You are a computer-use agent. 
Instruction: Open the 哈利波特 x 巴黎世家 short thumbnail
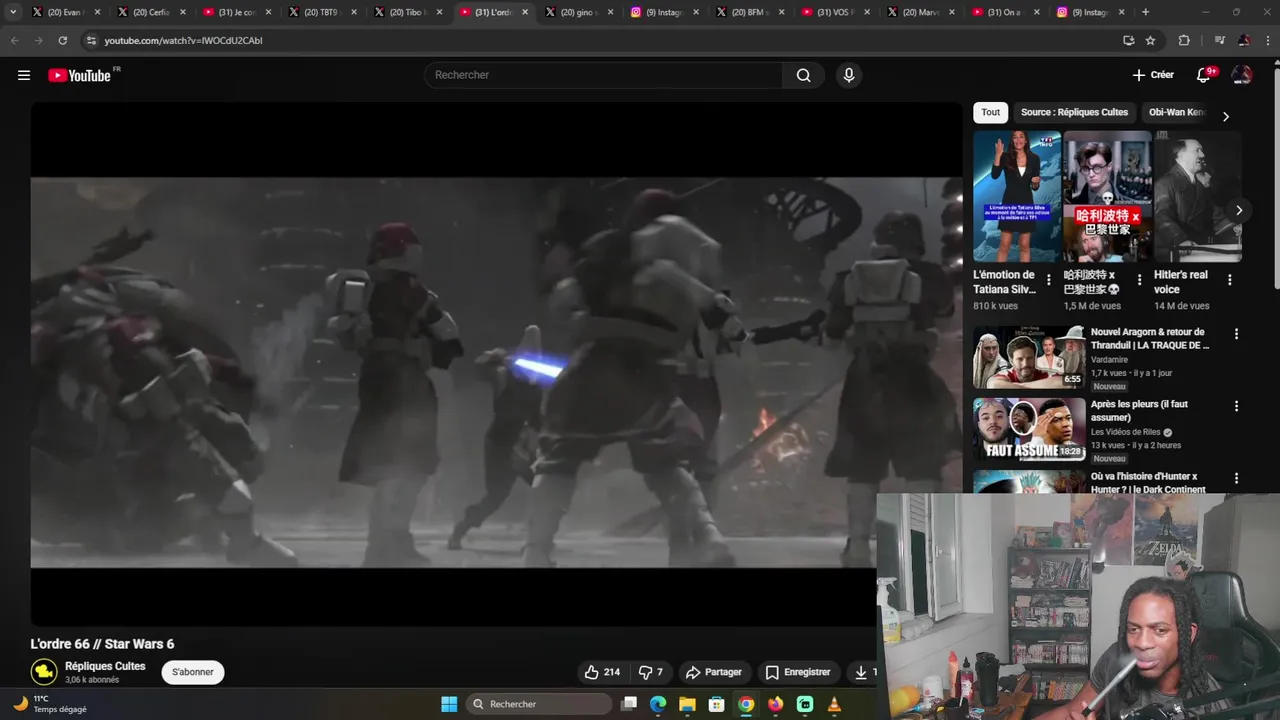point(1107,196)
